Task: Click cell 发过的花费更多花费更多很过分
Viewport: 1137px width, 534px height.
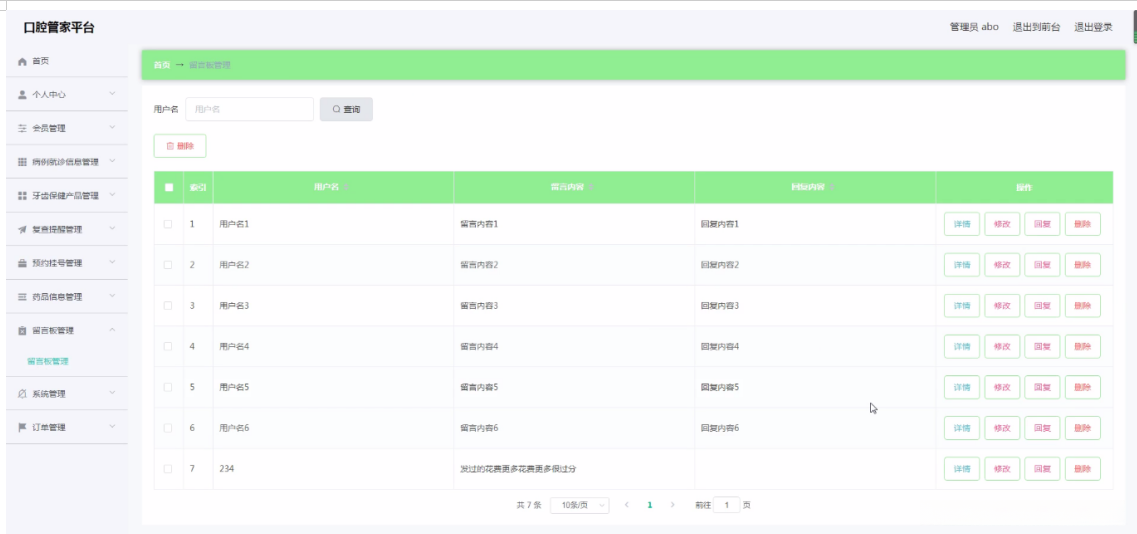Action: (518, 469)
